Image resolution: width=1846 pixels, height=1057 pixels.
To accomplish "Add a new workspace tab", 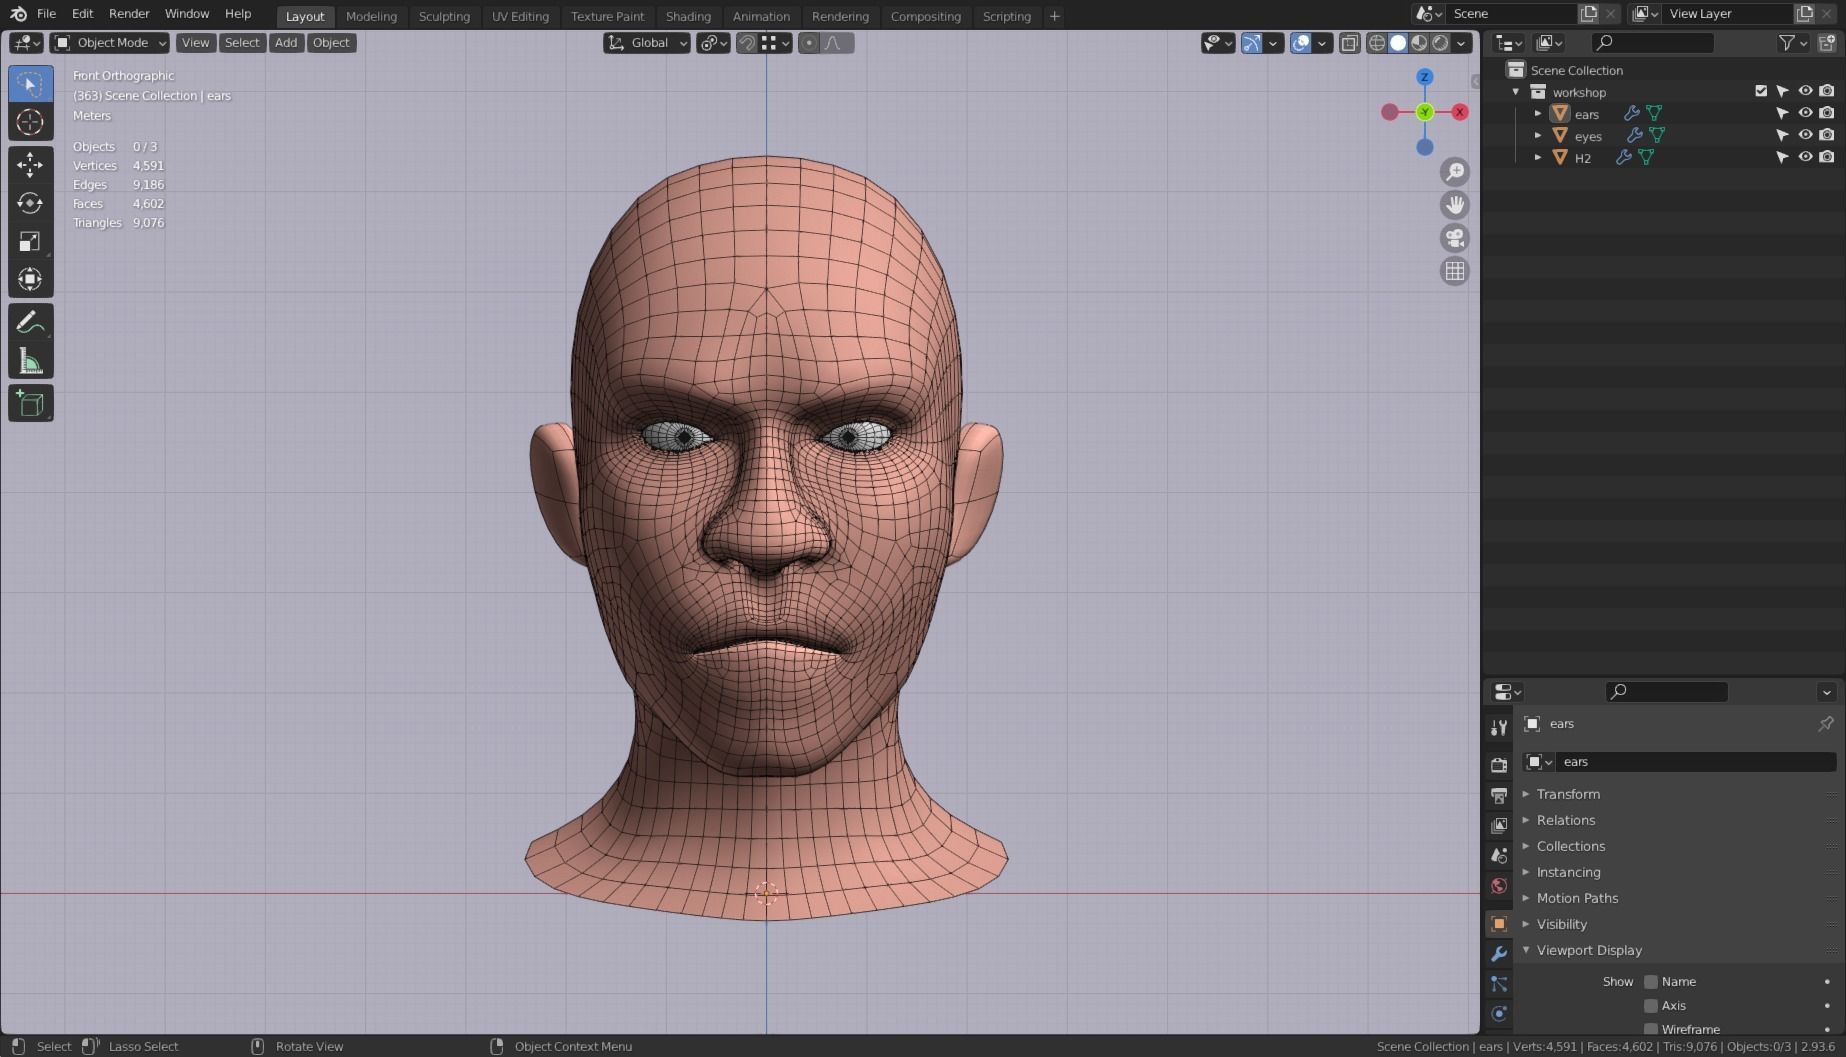I will click(x=1054, y=16).
